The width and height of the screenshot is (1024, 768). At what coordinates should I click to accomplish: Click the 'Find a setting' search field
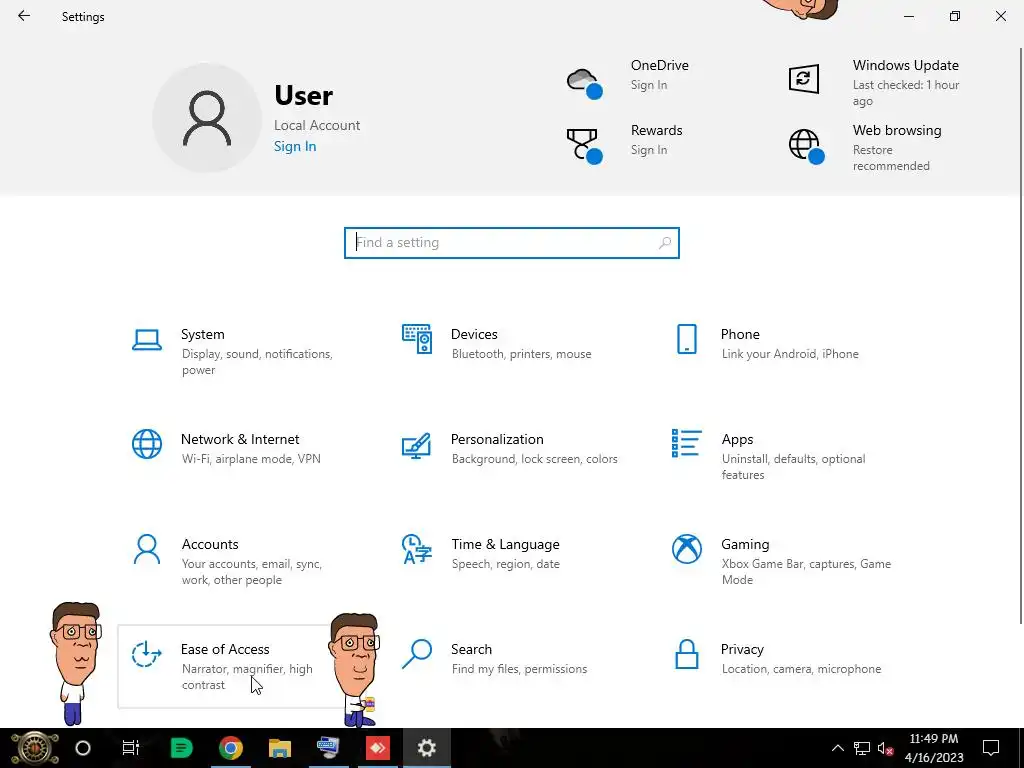pyautogui.click(x=512, y=243)
